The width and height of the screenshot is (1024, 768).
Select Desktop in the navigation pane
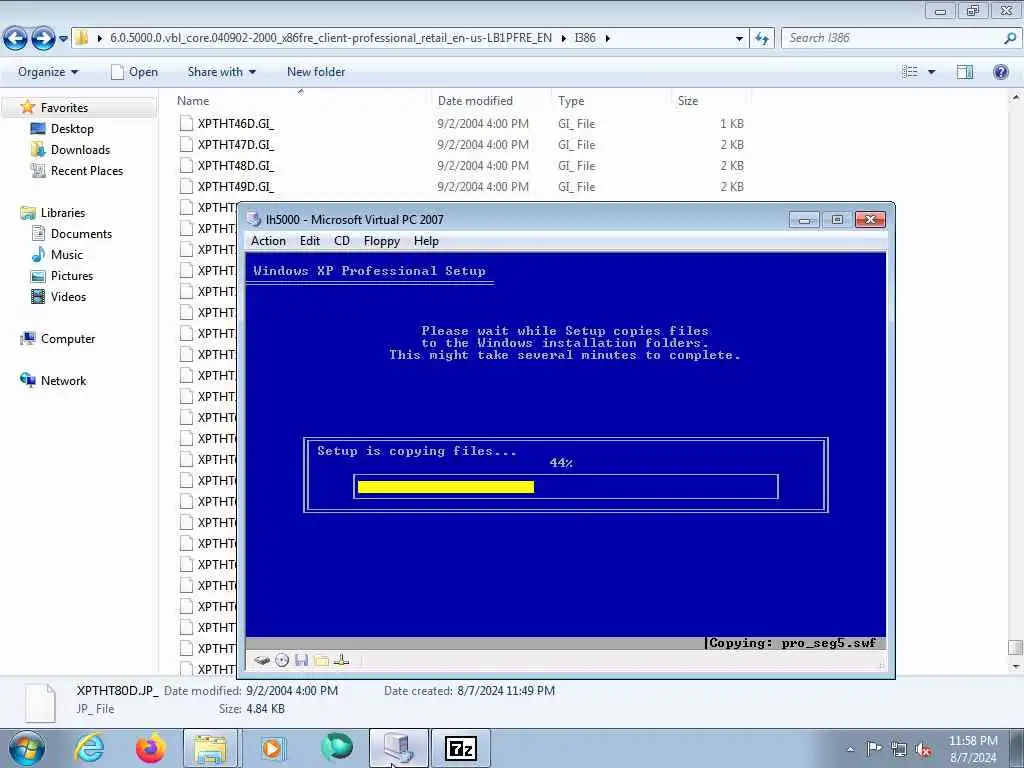(72, 129)
